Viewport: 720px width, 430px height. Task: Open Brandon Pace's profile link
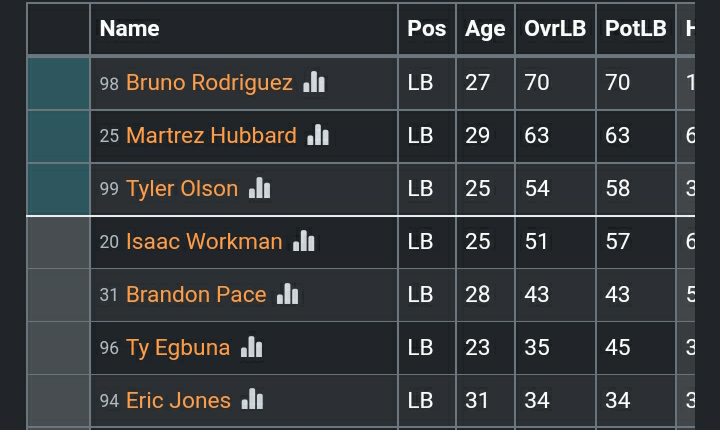(196, 294)
